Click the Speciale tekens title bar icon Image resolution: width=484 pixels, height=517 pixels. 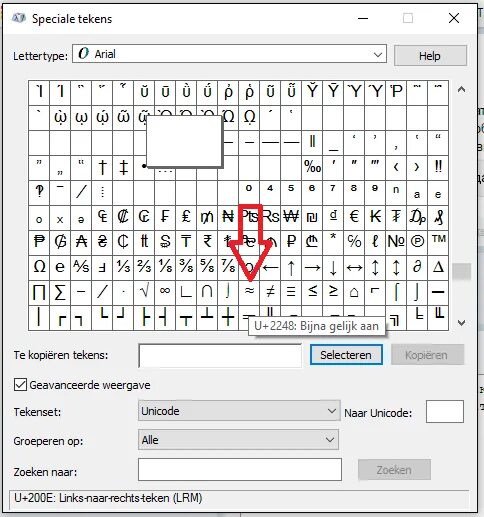[19, 18]
